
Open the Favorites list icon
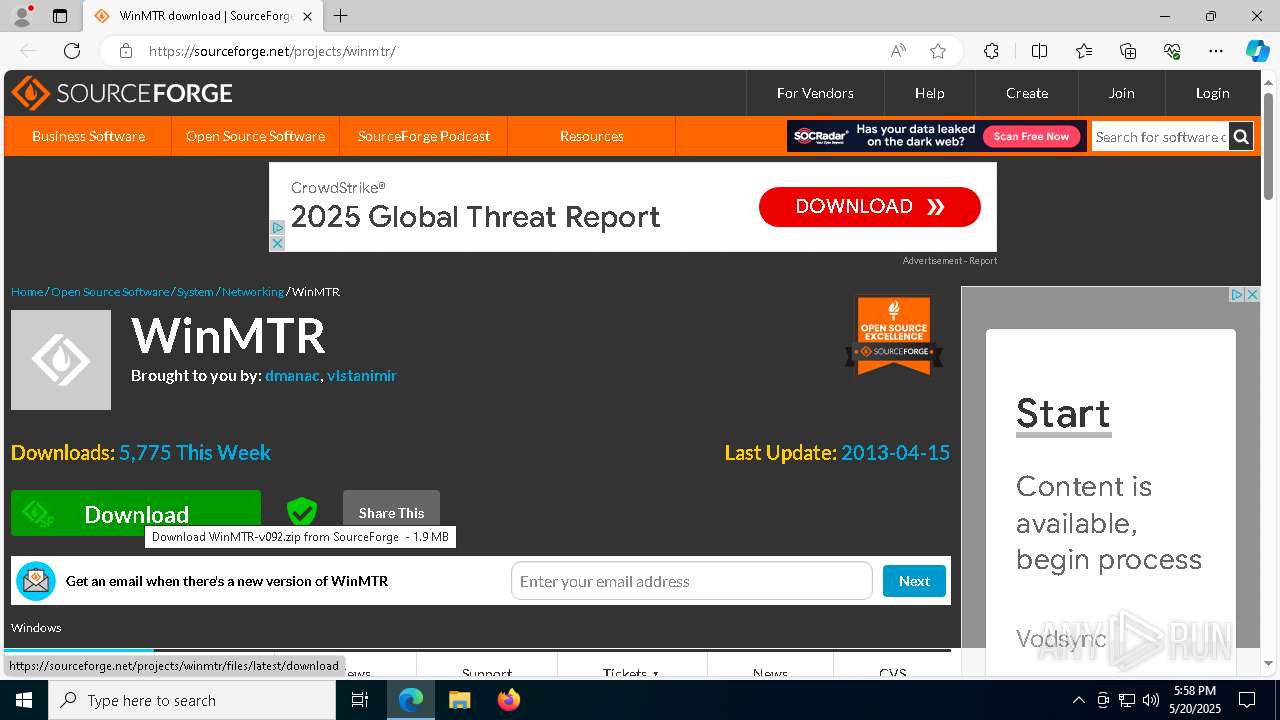pyautogui.click(x=1084, y=51)
